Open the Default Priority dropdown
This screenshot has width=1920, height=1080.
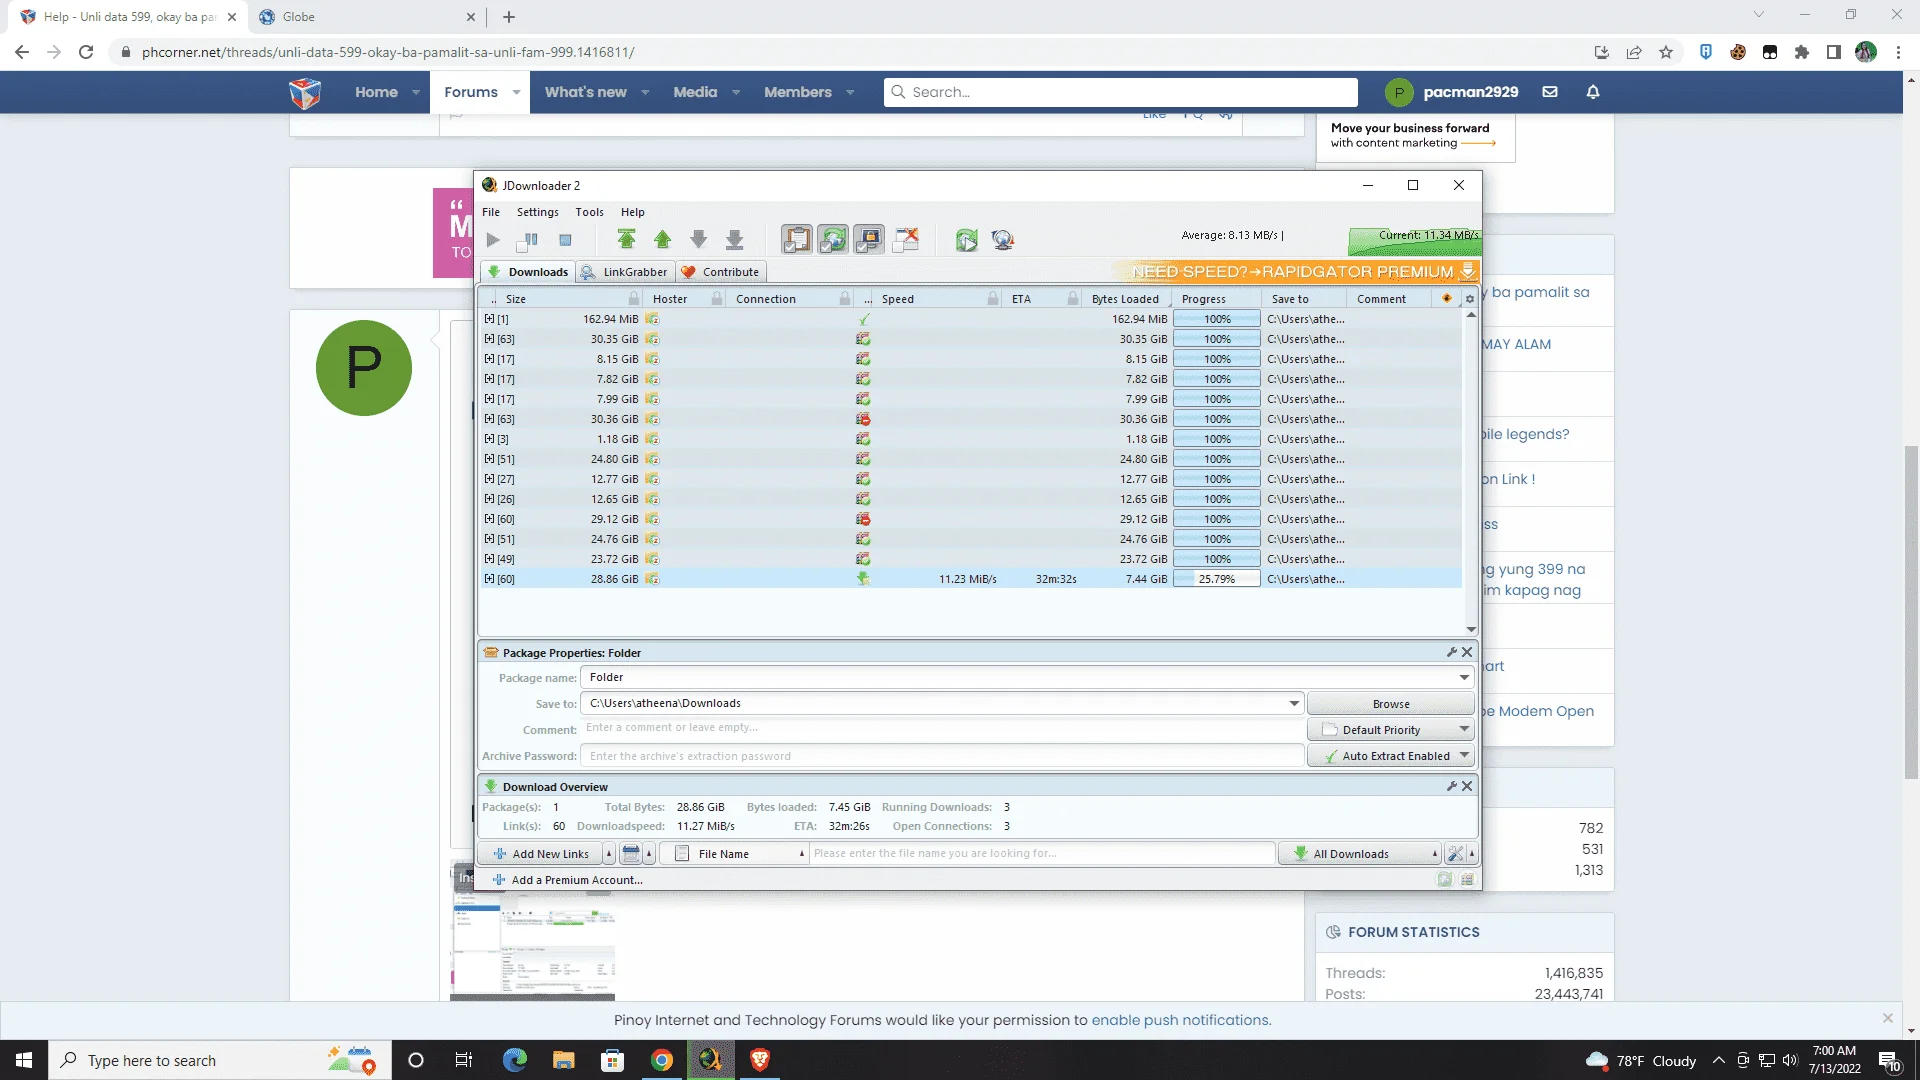click(1390, 730)
